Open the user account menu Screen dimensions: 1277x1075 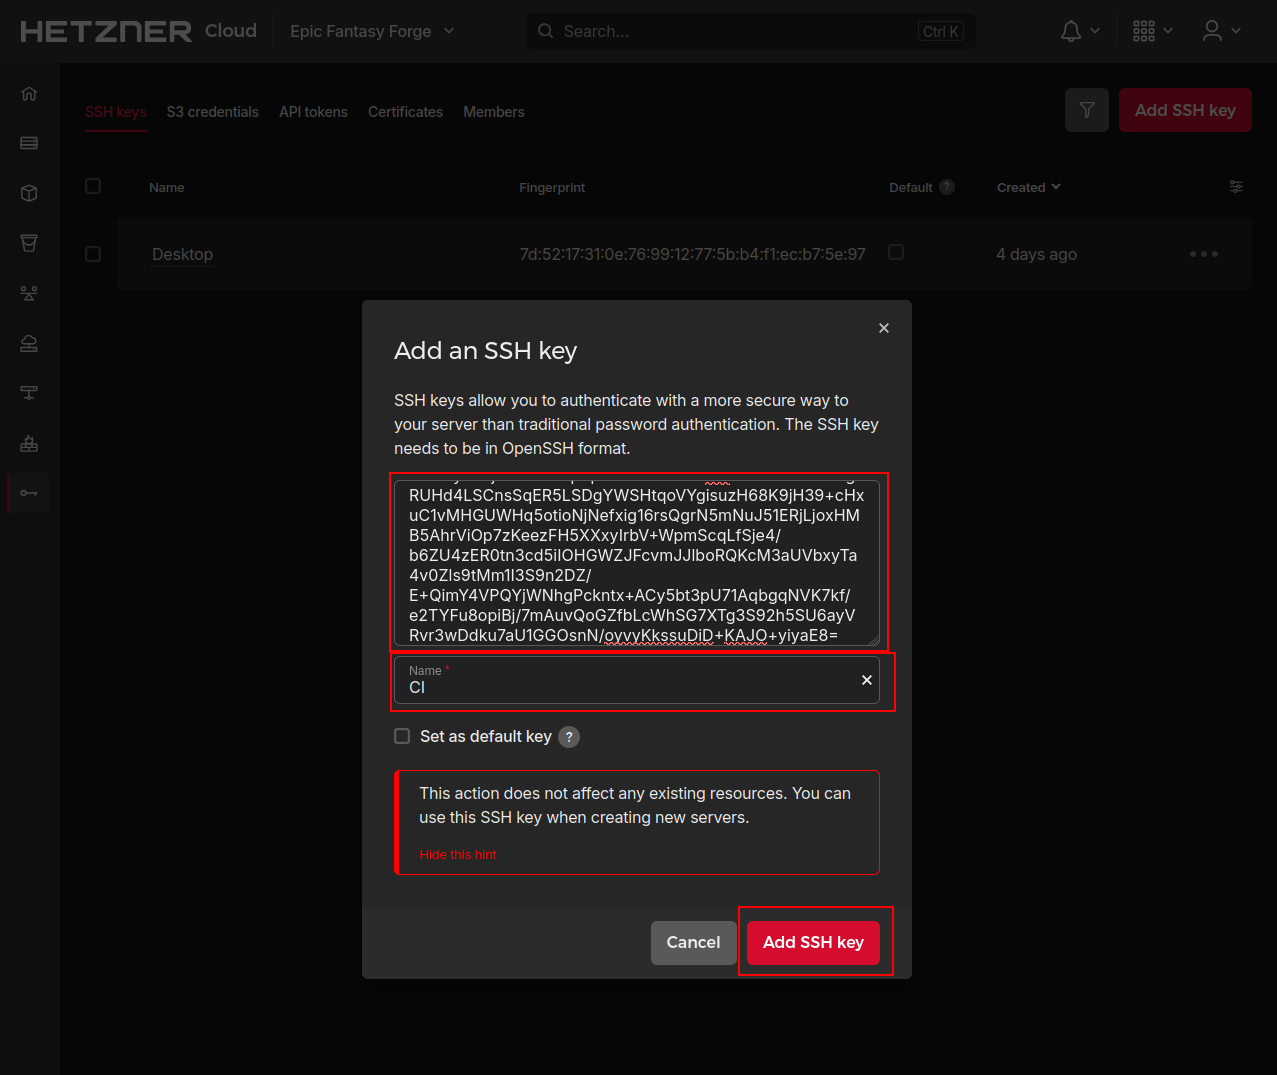pos(1222,31)
